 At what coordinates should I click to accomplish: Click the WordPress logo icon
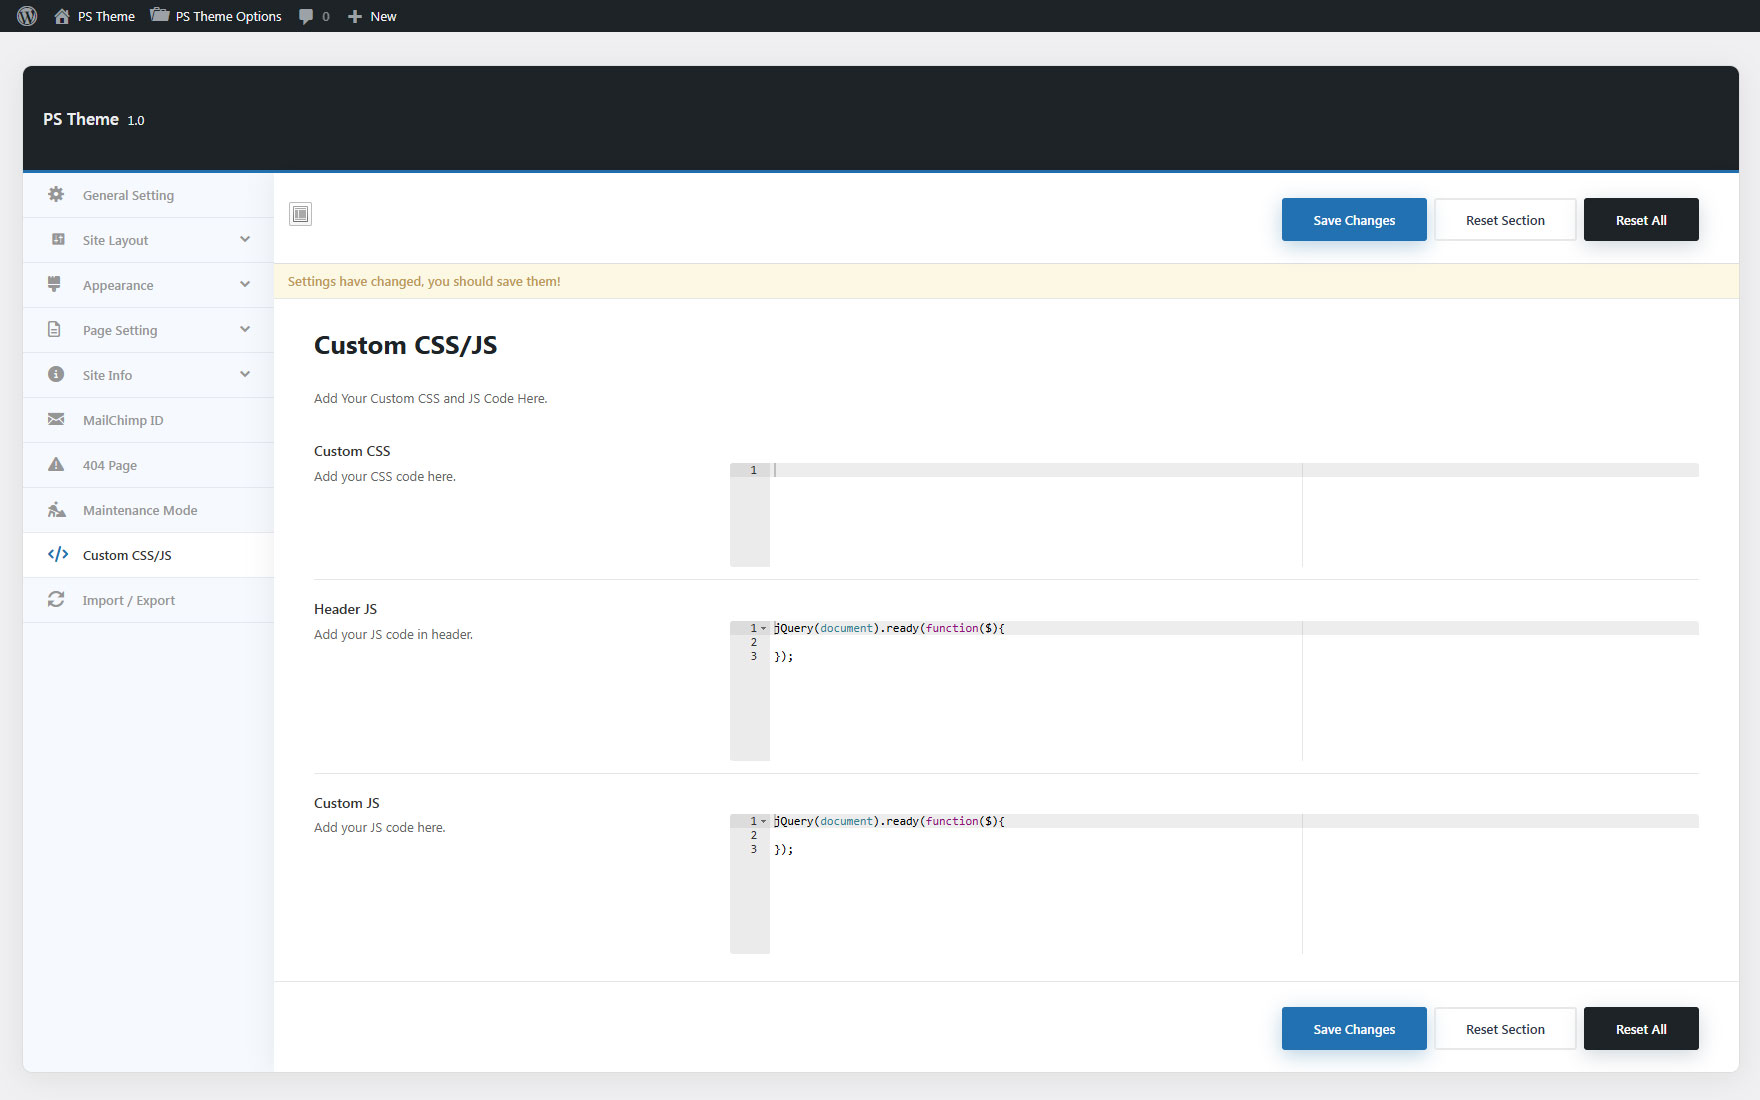click(27, 16)
